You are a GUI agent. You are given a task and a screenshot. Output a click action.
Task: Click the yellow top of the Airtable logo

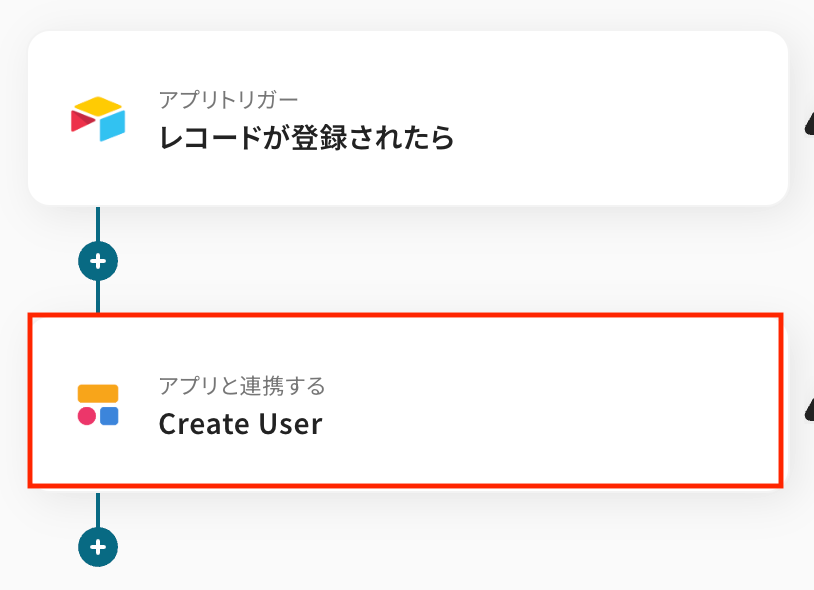pyautogui.click(x=98, y=105)
